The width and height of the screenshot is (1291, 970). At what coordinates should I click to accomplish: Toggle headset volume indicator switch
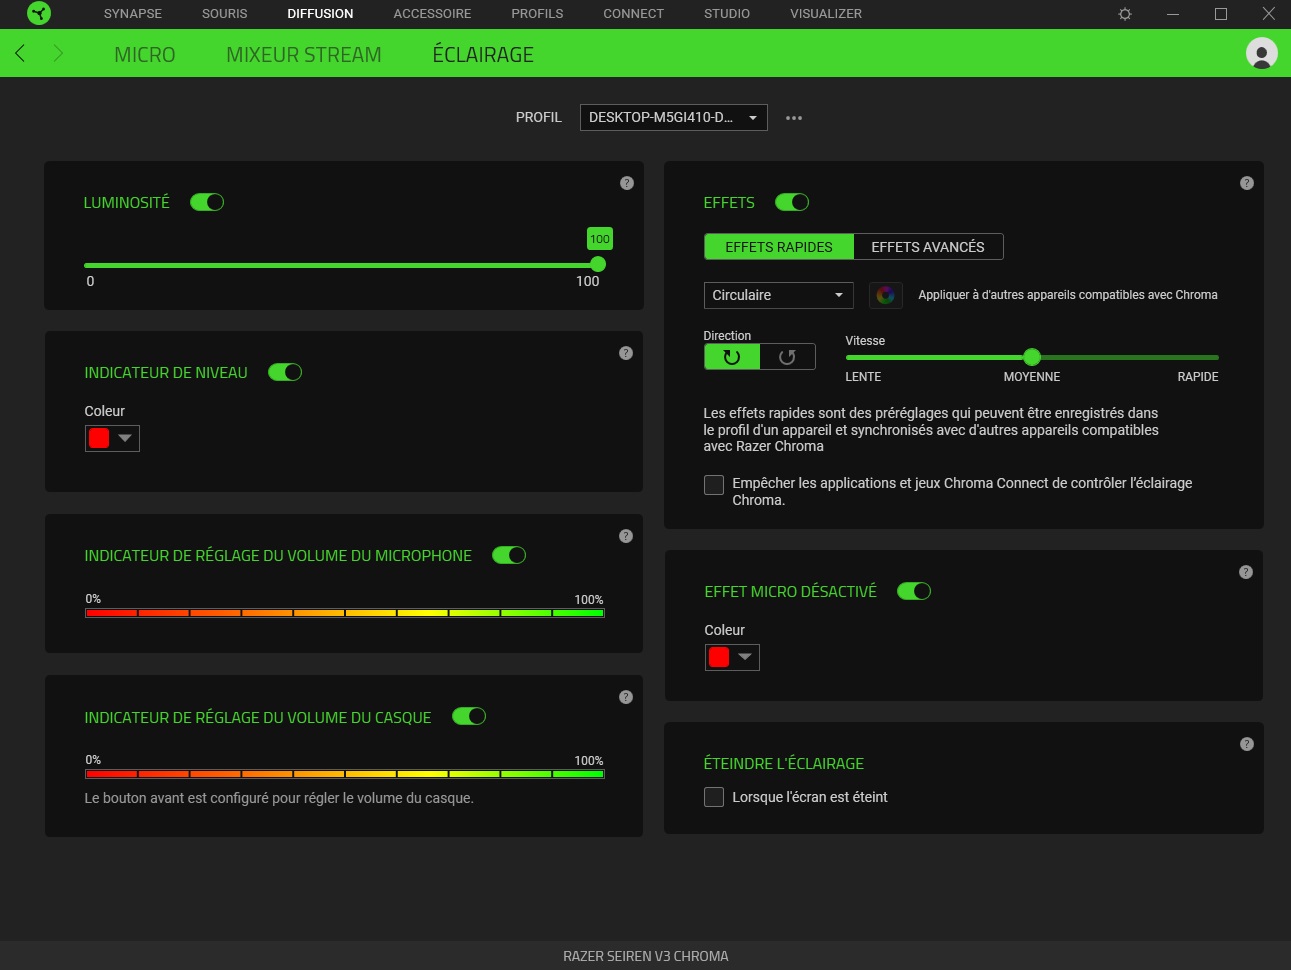click(469, 716)
